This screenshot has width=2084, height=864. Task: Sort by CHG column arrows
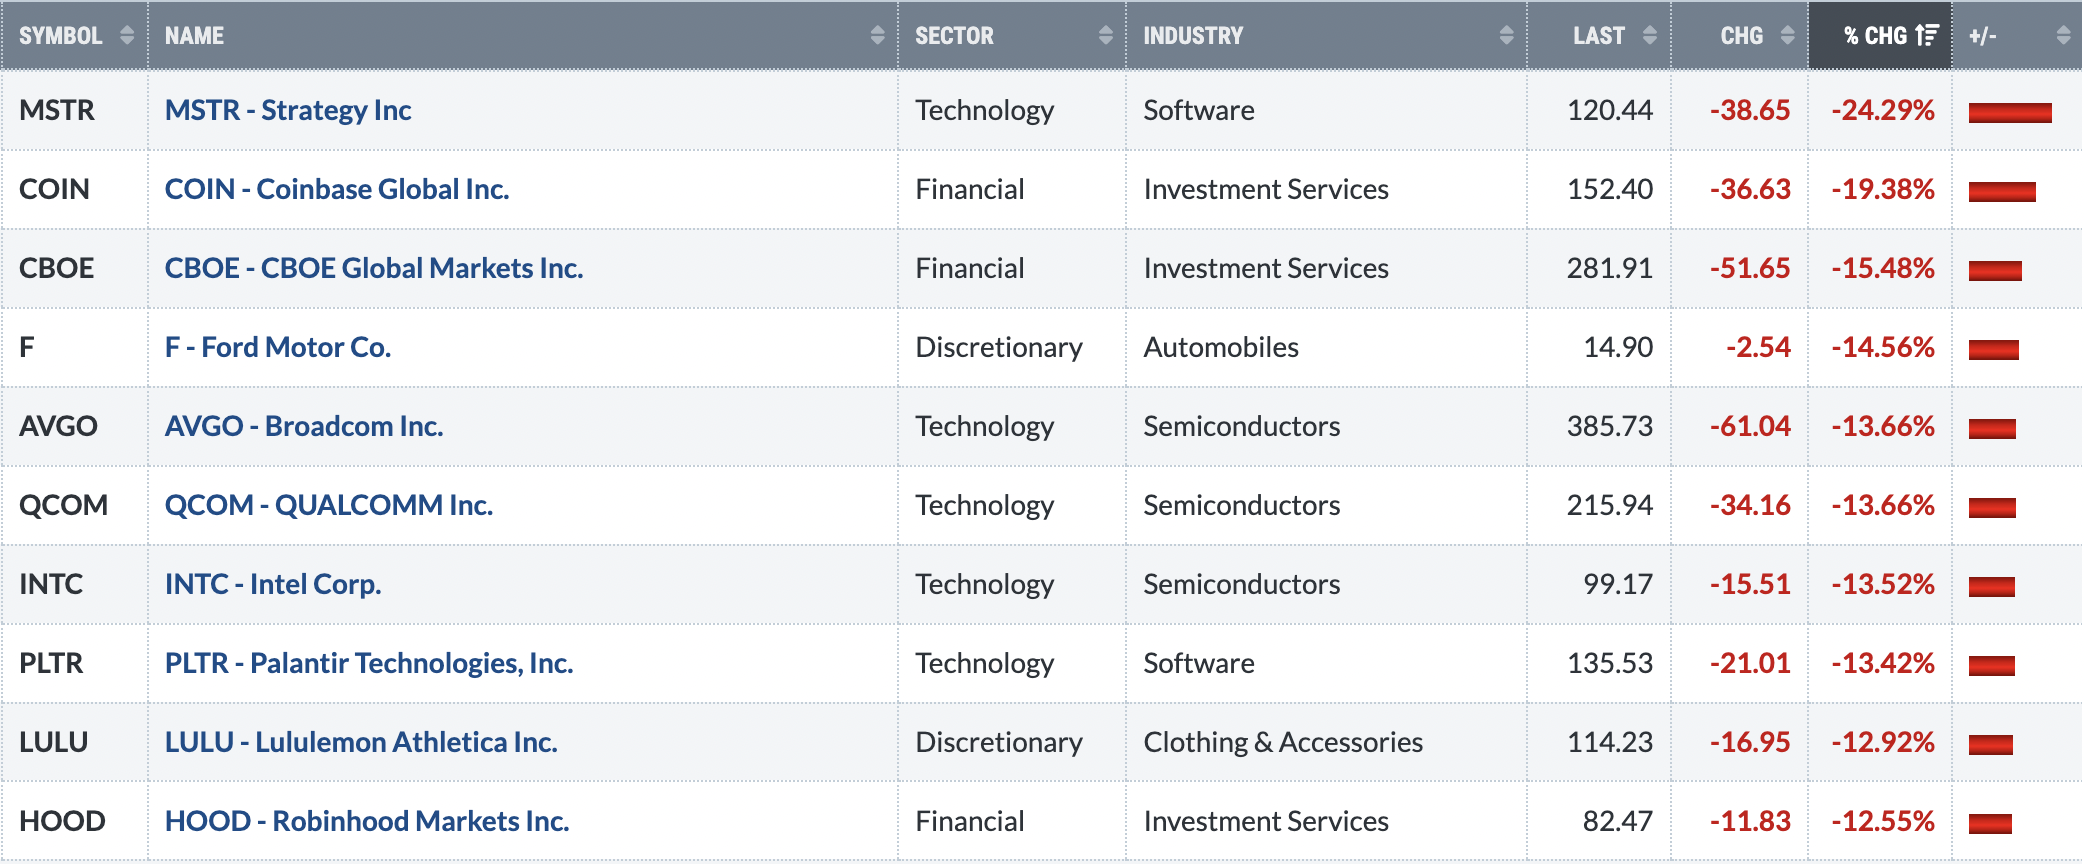click(1787, 35)
